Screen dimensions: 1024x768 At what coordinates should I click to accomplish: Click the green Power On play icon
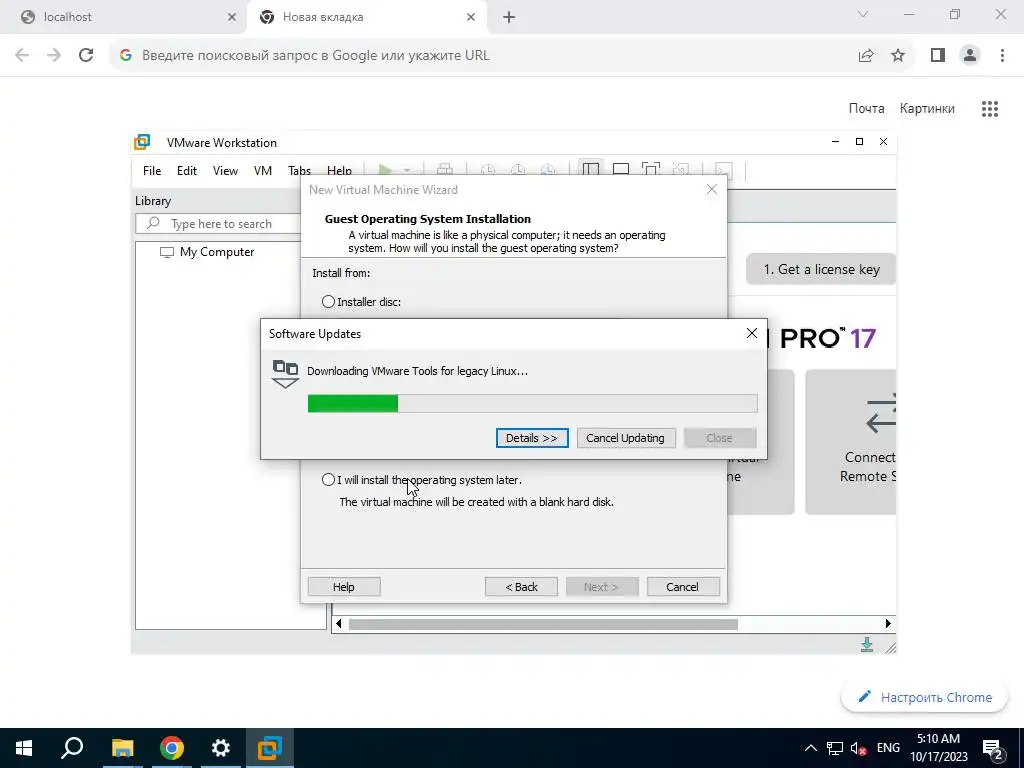click(385, 170)
